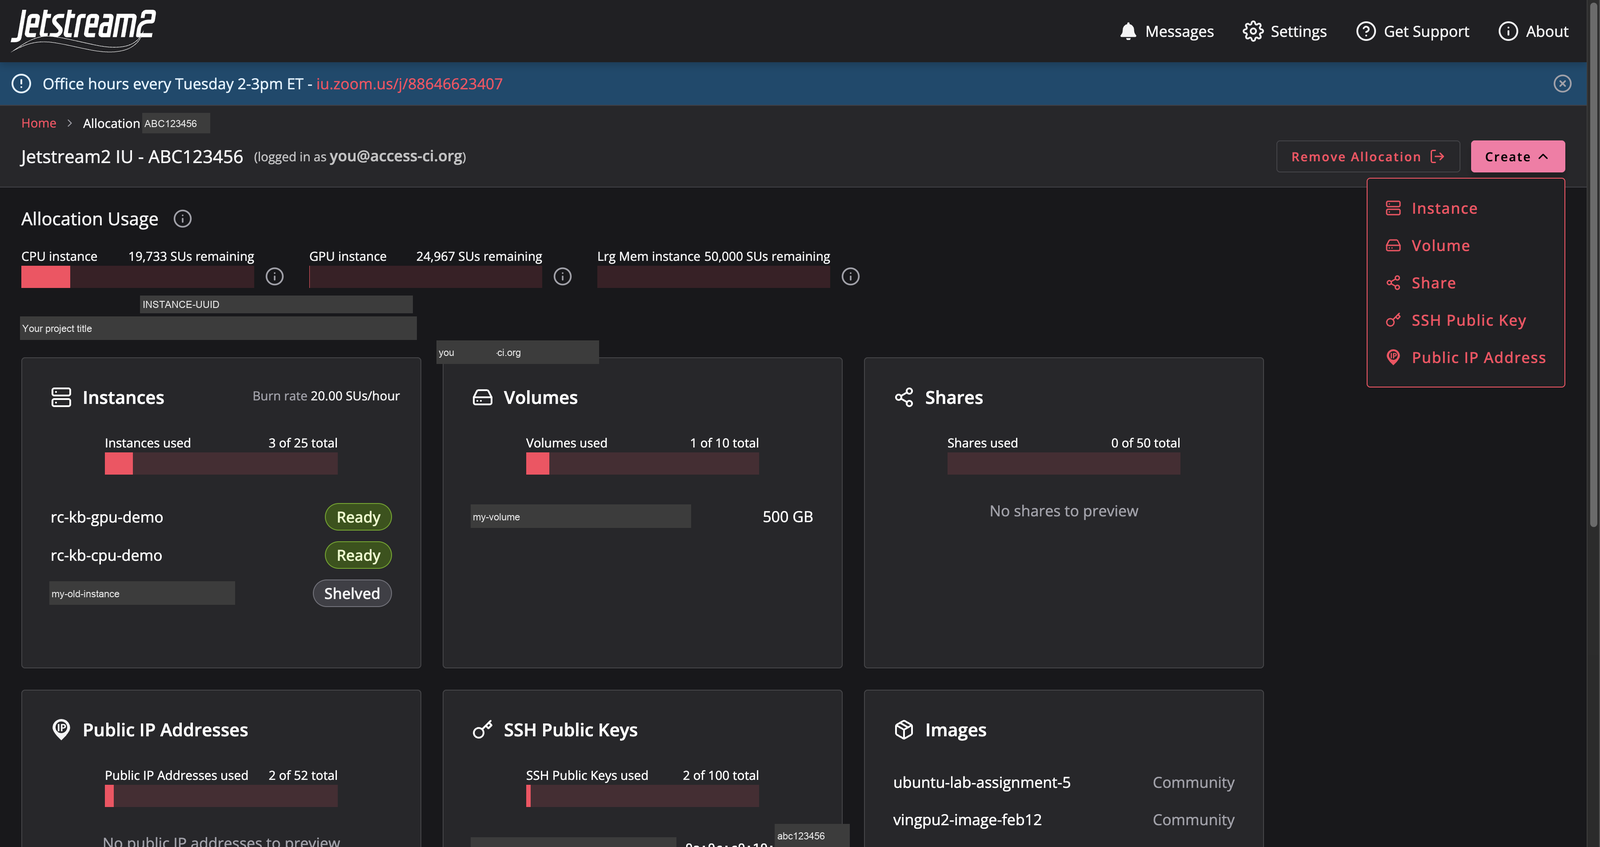Go to Home breadcrumb
Image resolution: width=1600 pixels, height=847 pixels.
pos(39,123)
